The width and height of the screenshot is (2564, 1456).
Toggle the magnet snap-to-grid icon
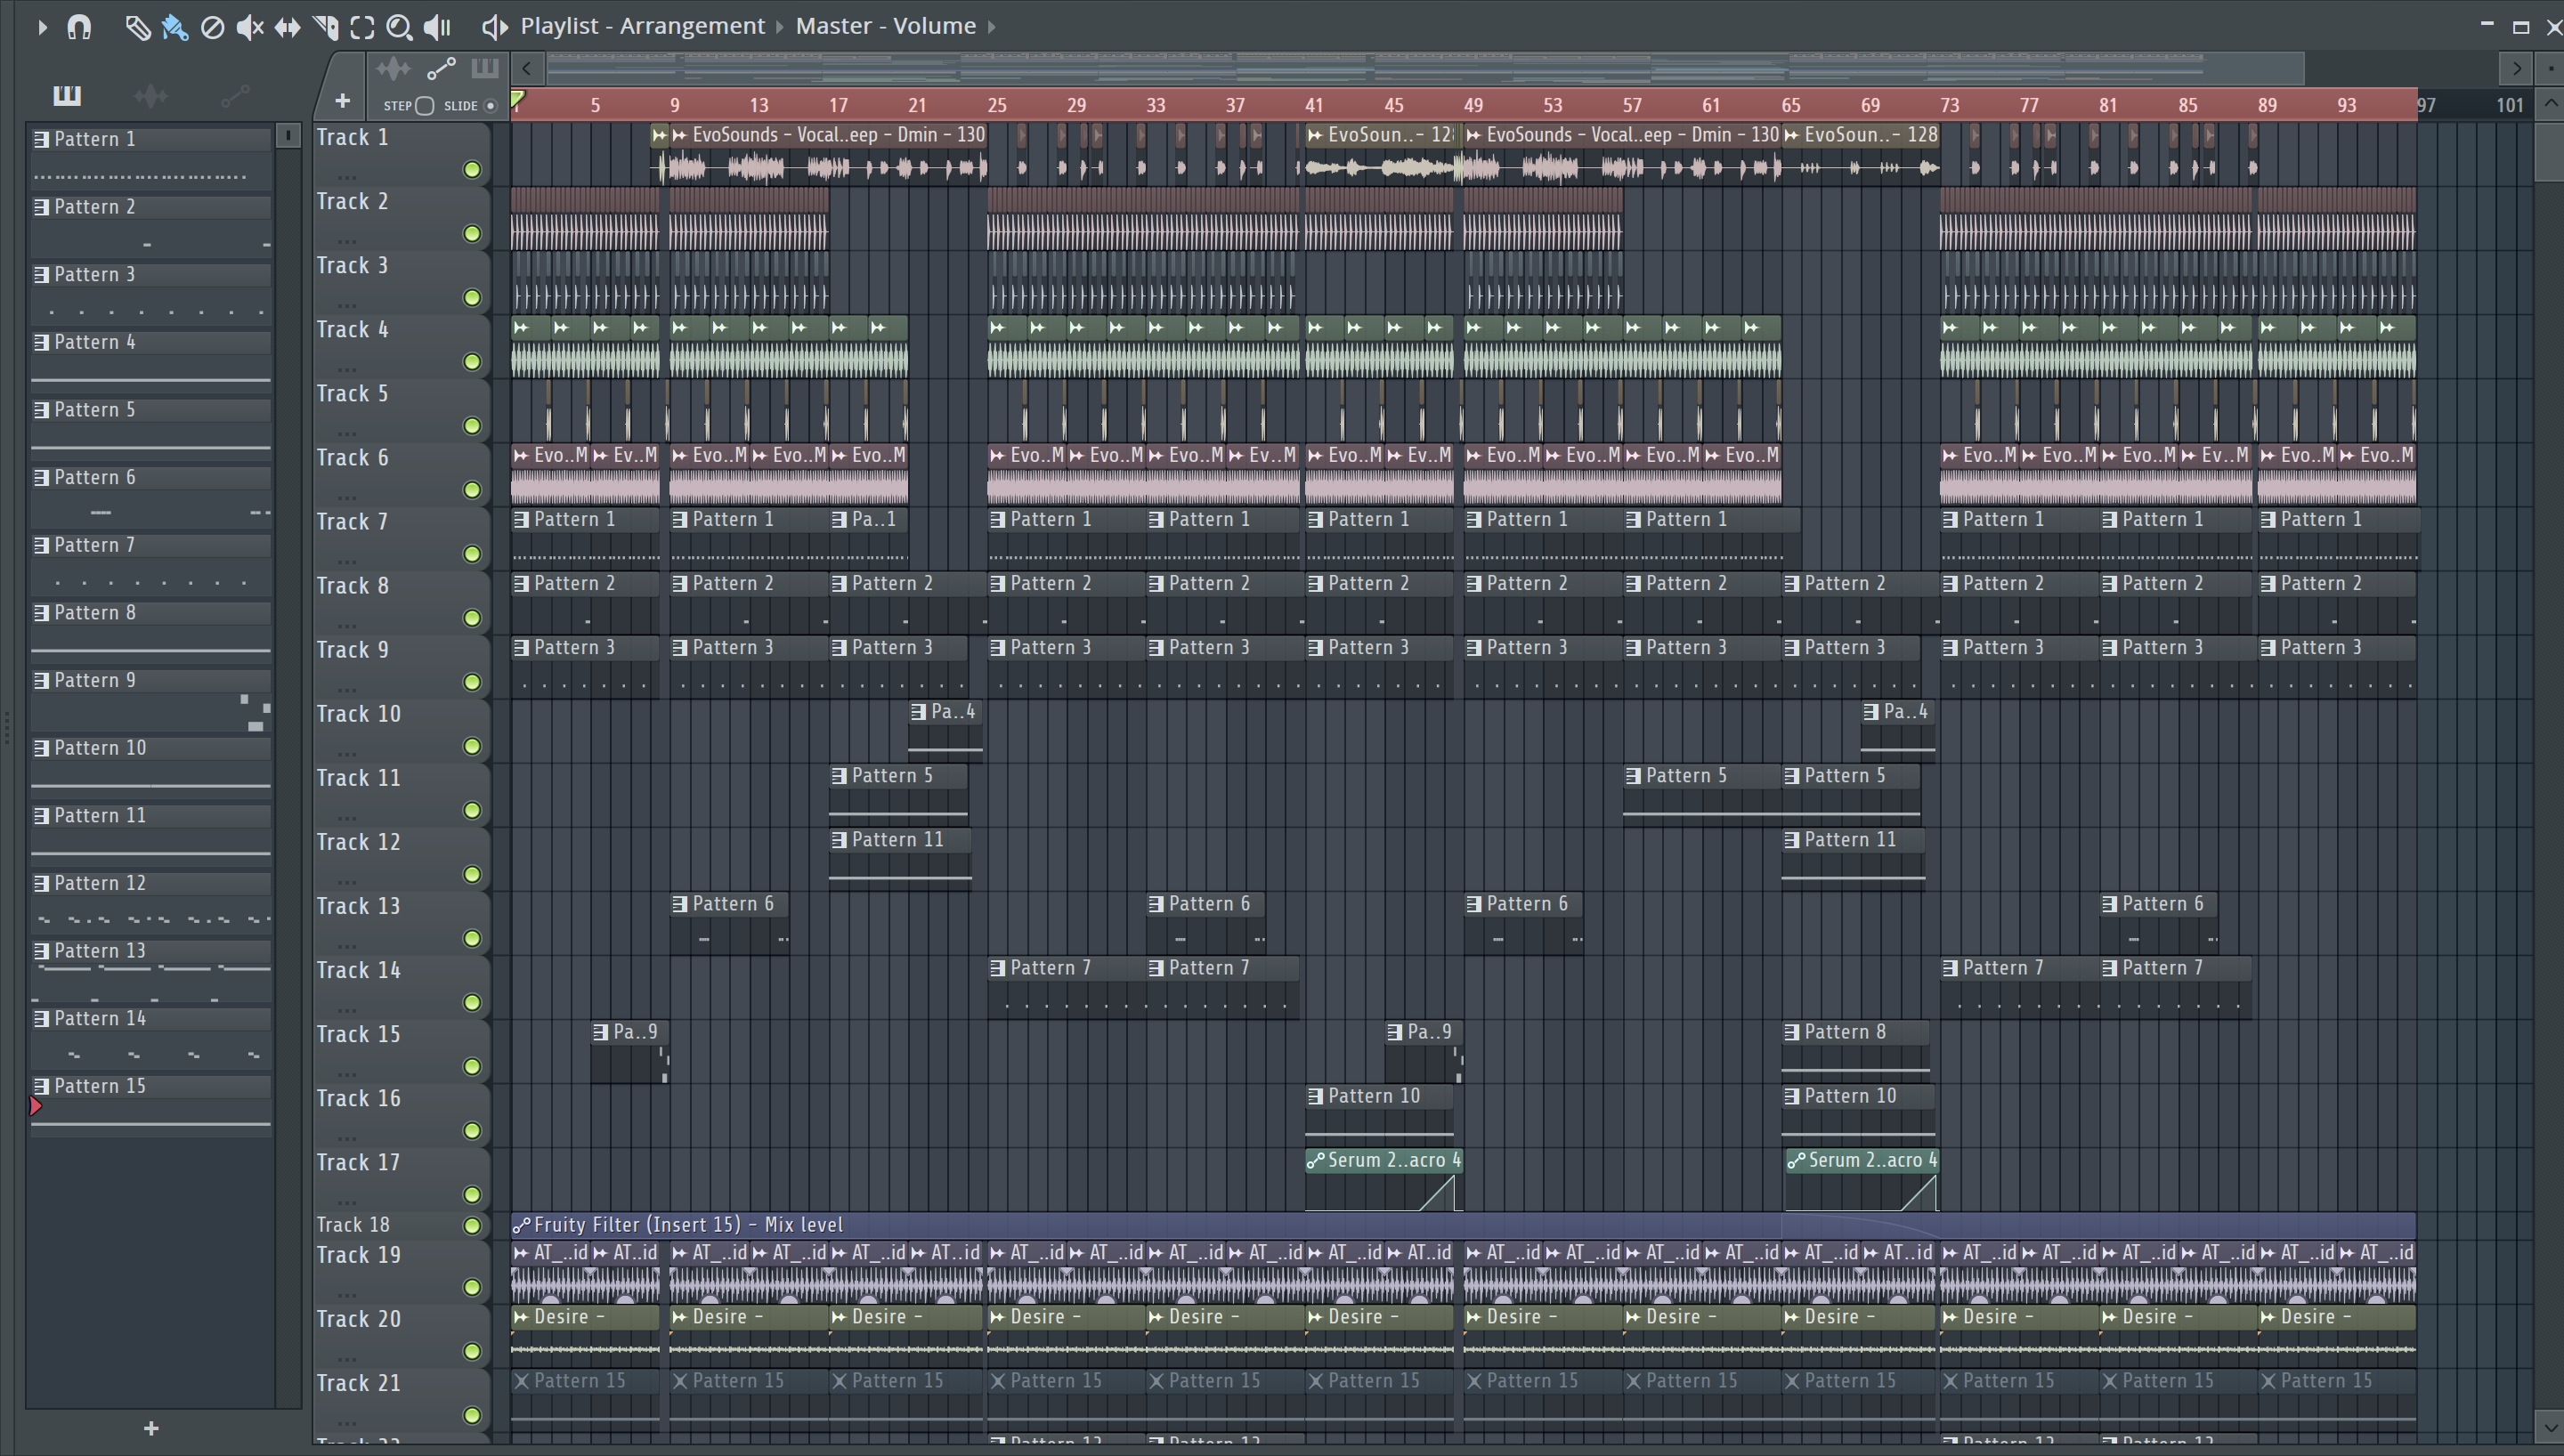(79, 27)
